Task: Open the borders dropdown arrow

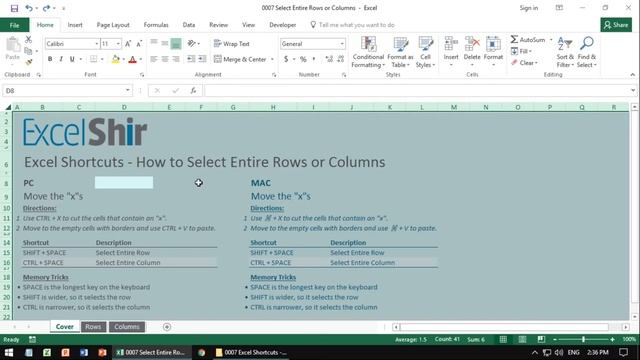Action: (102, 59)
